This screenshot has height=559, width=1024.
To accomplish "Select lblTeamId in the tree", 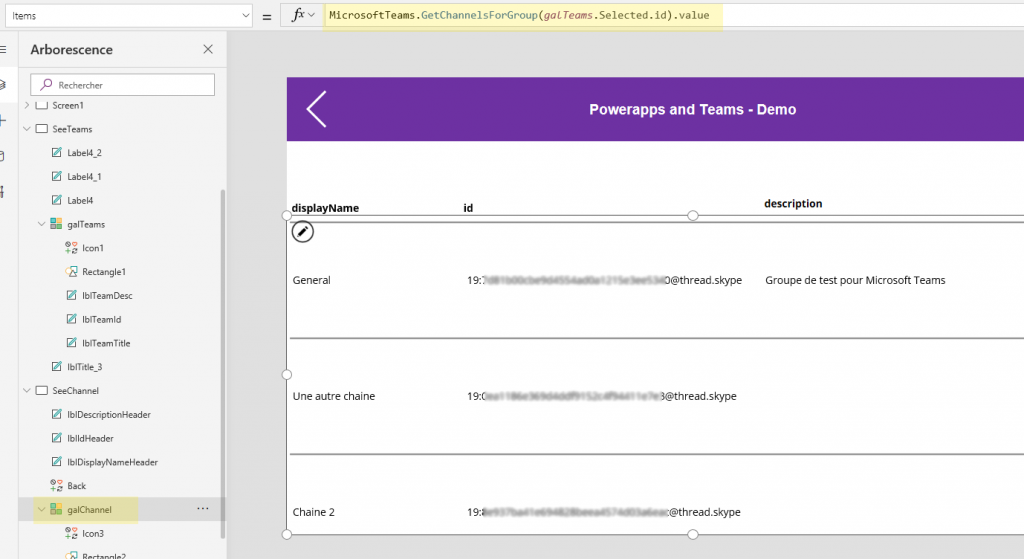I will (x=101, y=320).
